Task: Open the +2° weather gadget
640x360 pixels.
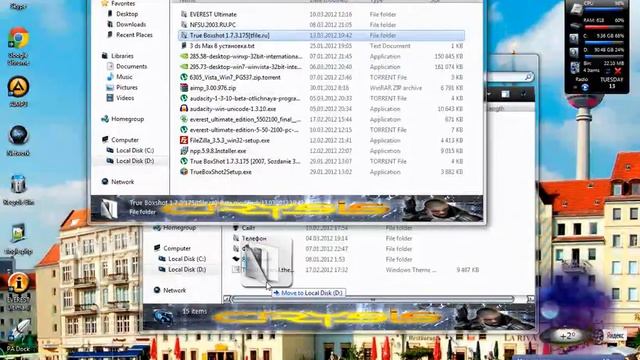Action: 567,336
